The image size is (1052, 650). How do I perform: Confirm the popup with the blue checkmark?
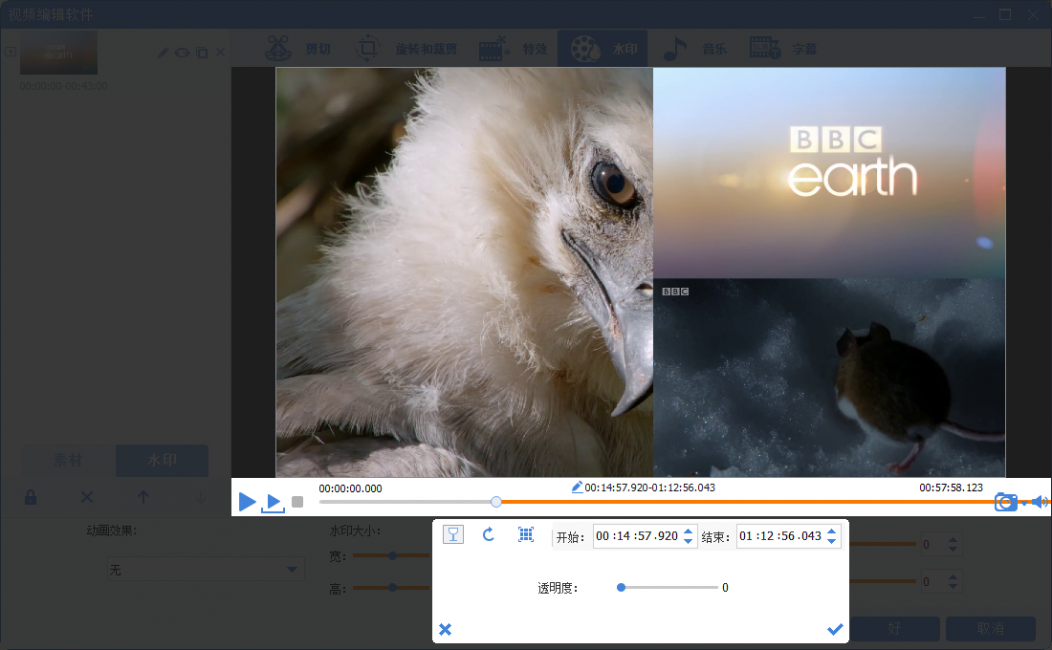click(835, 629)
